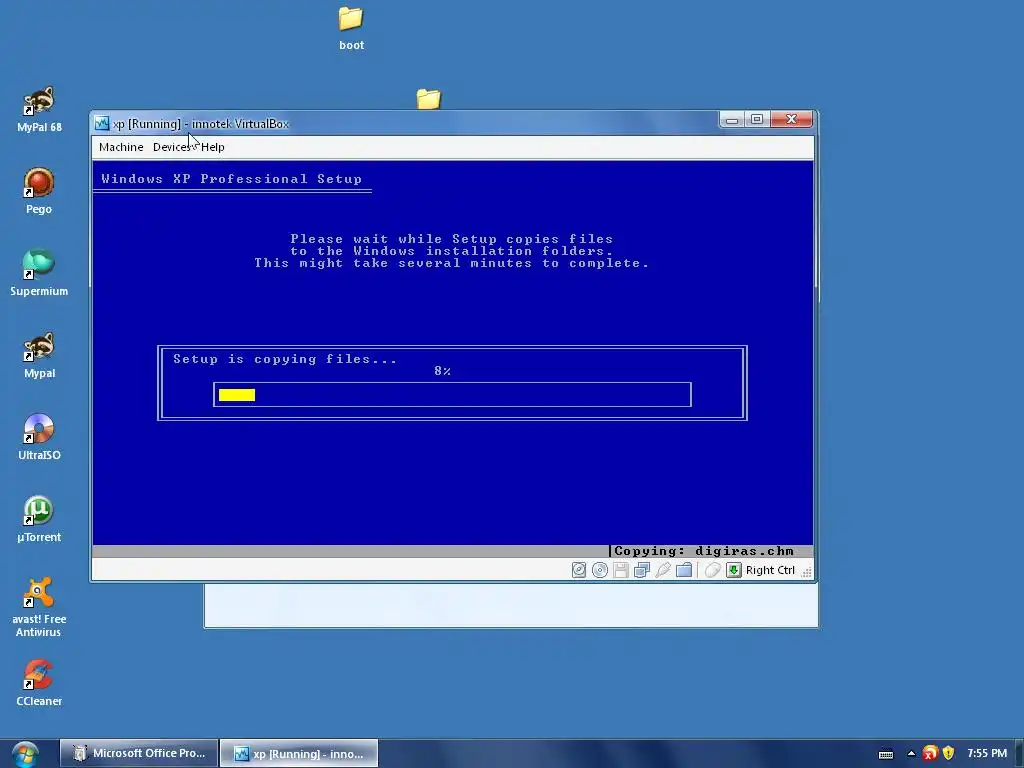Click the red X antivirus tray icon
1024x768 pixels.
(930, 754)
